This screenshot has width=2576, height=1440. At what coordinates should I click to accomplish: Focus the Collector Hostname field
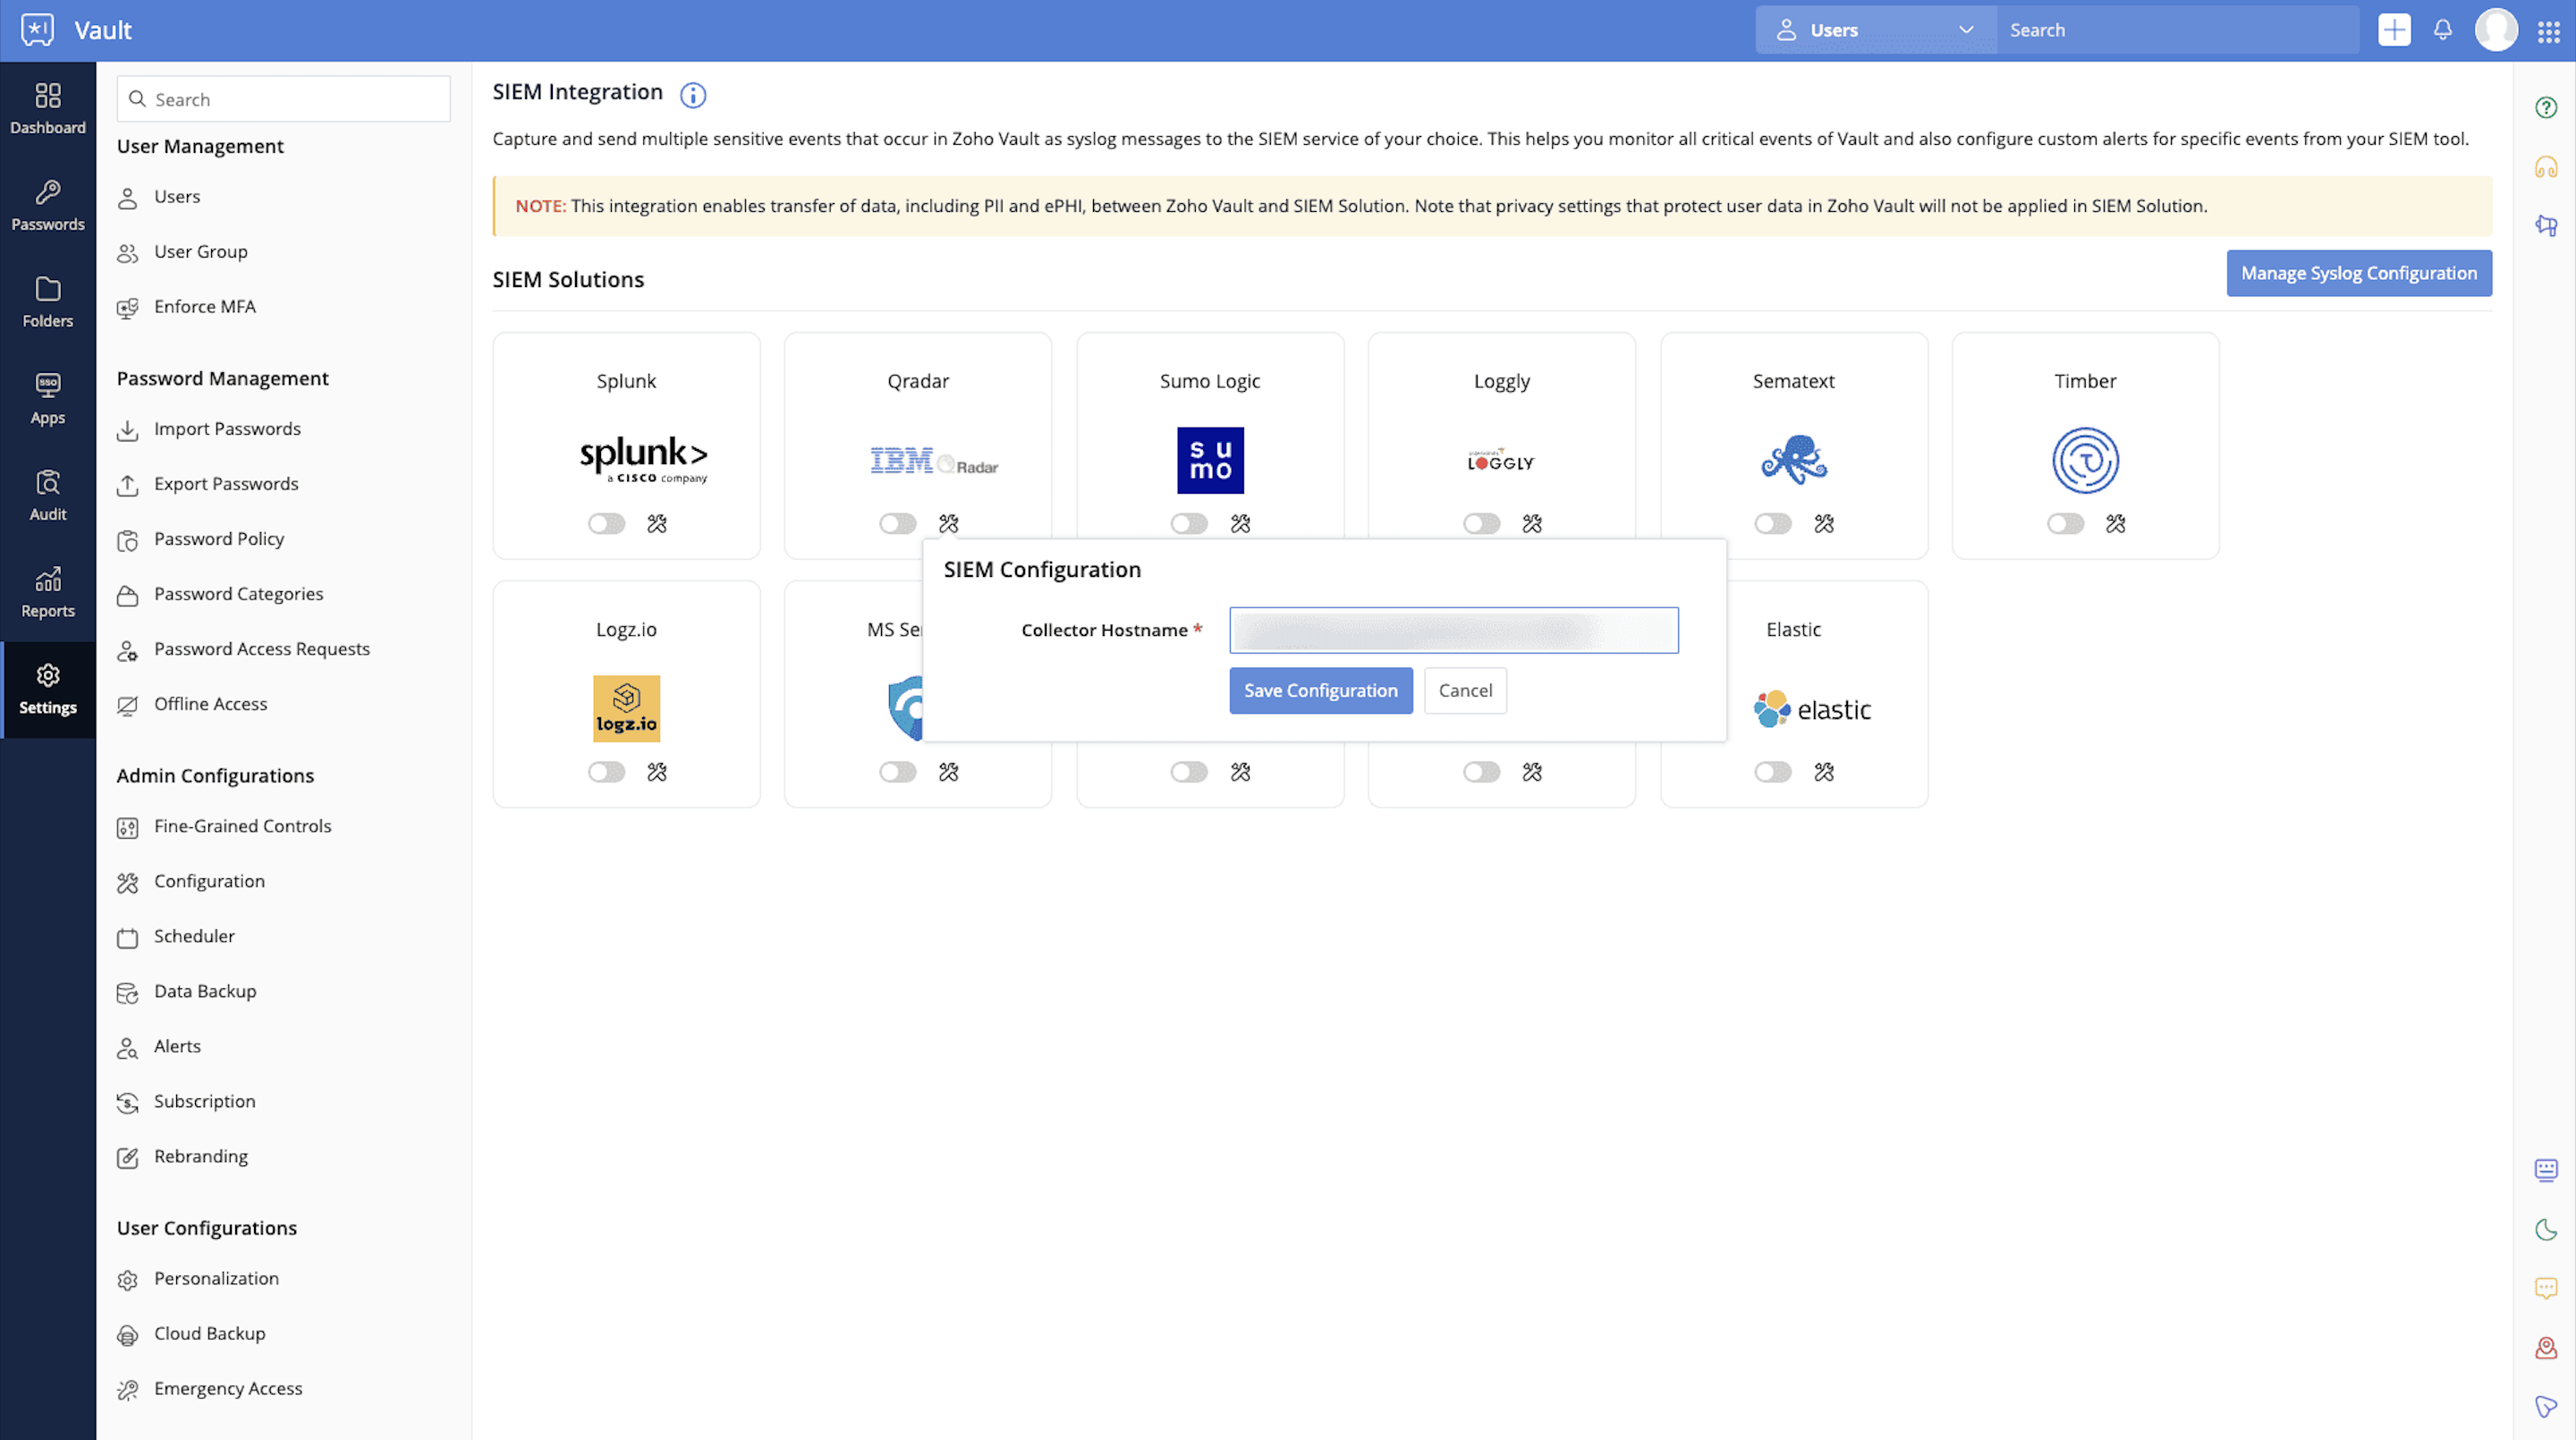1453,630
